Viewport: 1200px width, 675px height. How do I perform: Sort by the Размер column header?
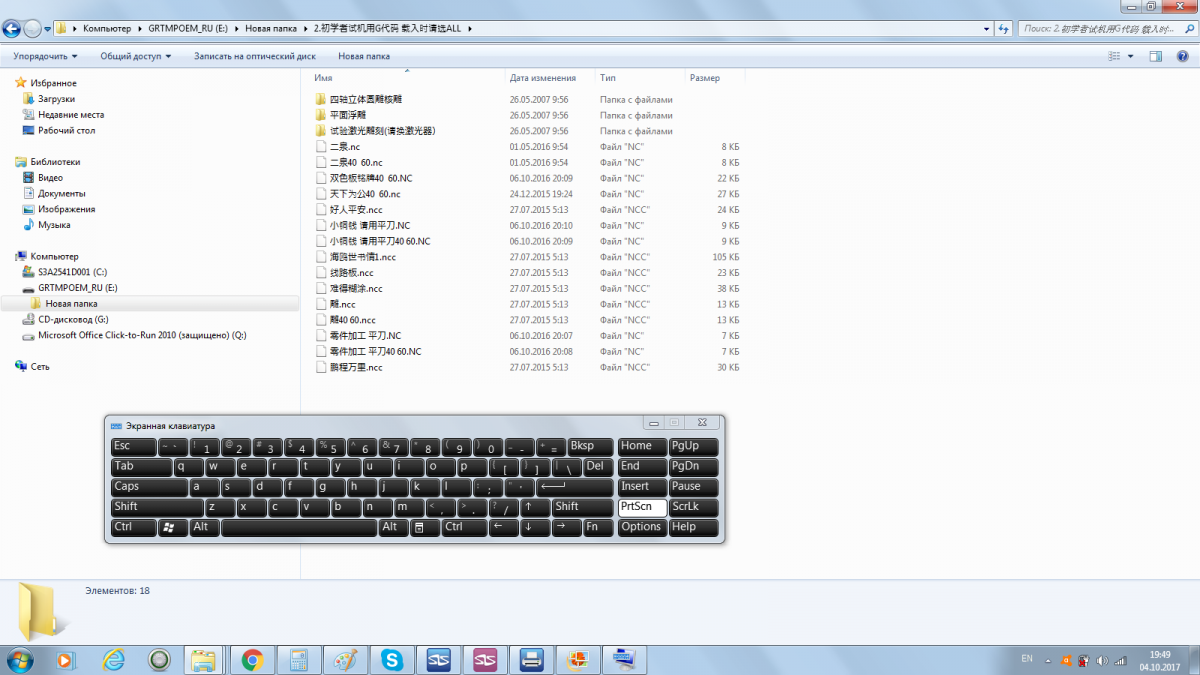pyautogui.click(x=715, y=78)
